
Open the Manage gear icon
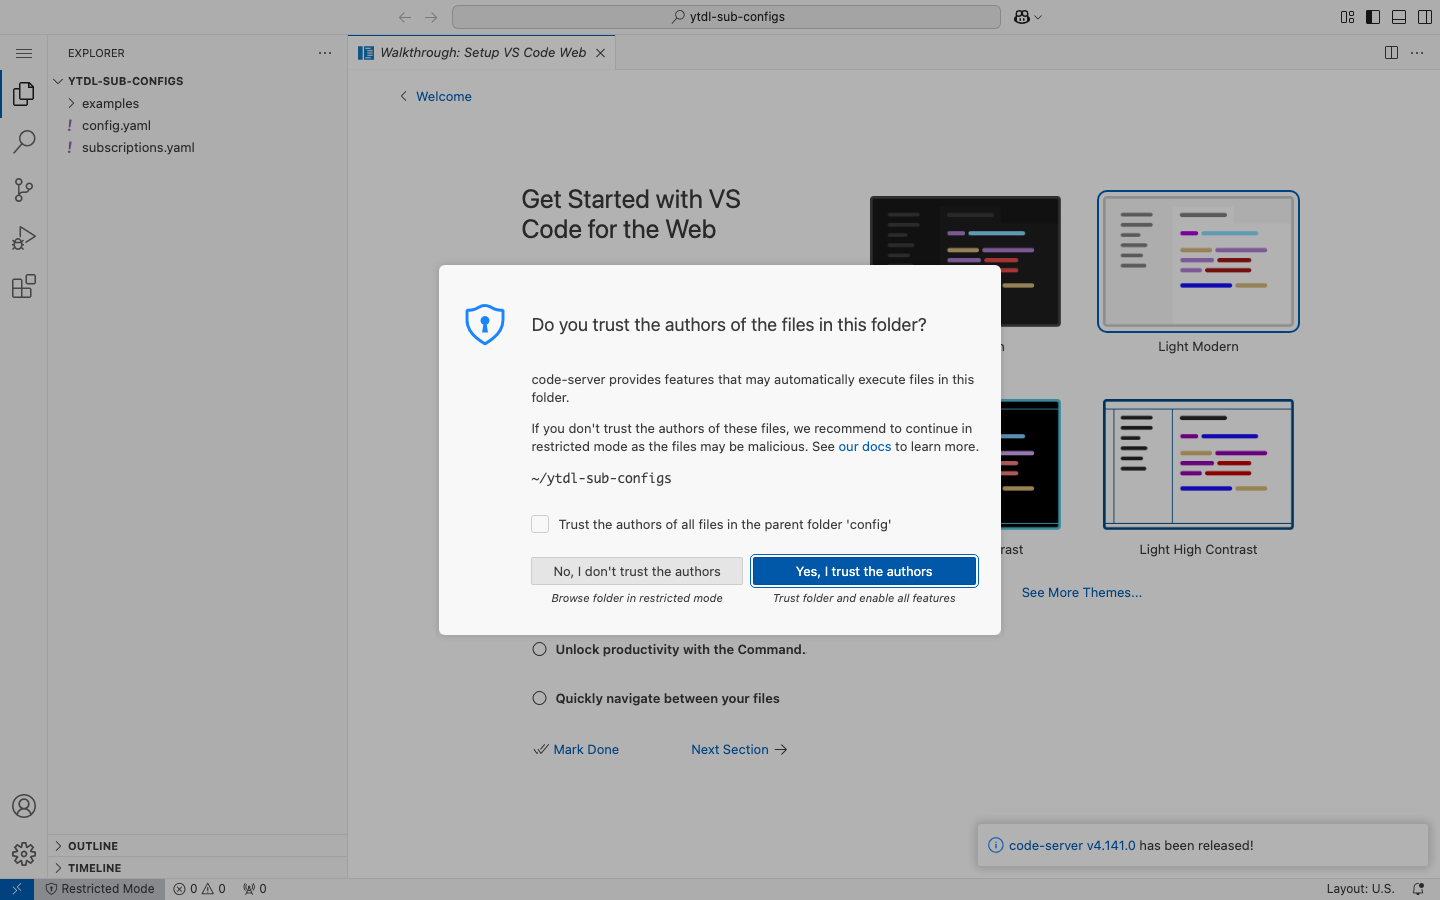point(24,854)
